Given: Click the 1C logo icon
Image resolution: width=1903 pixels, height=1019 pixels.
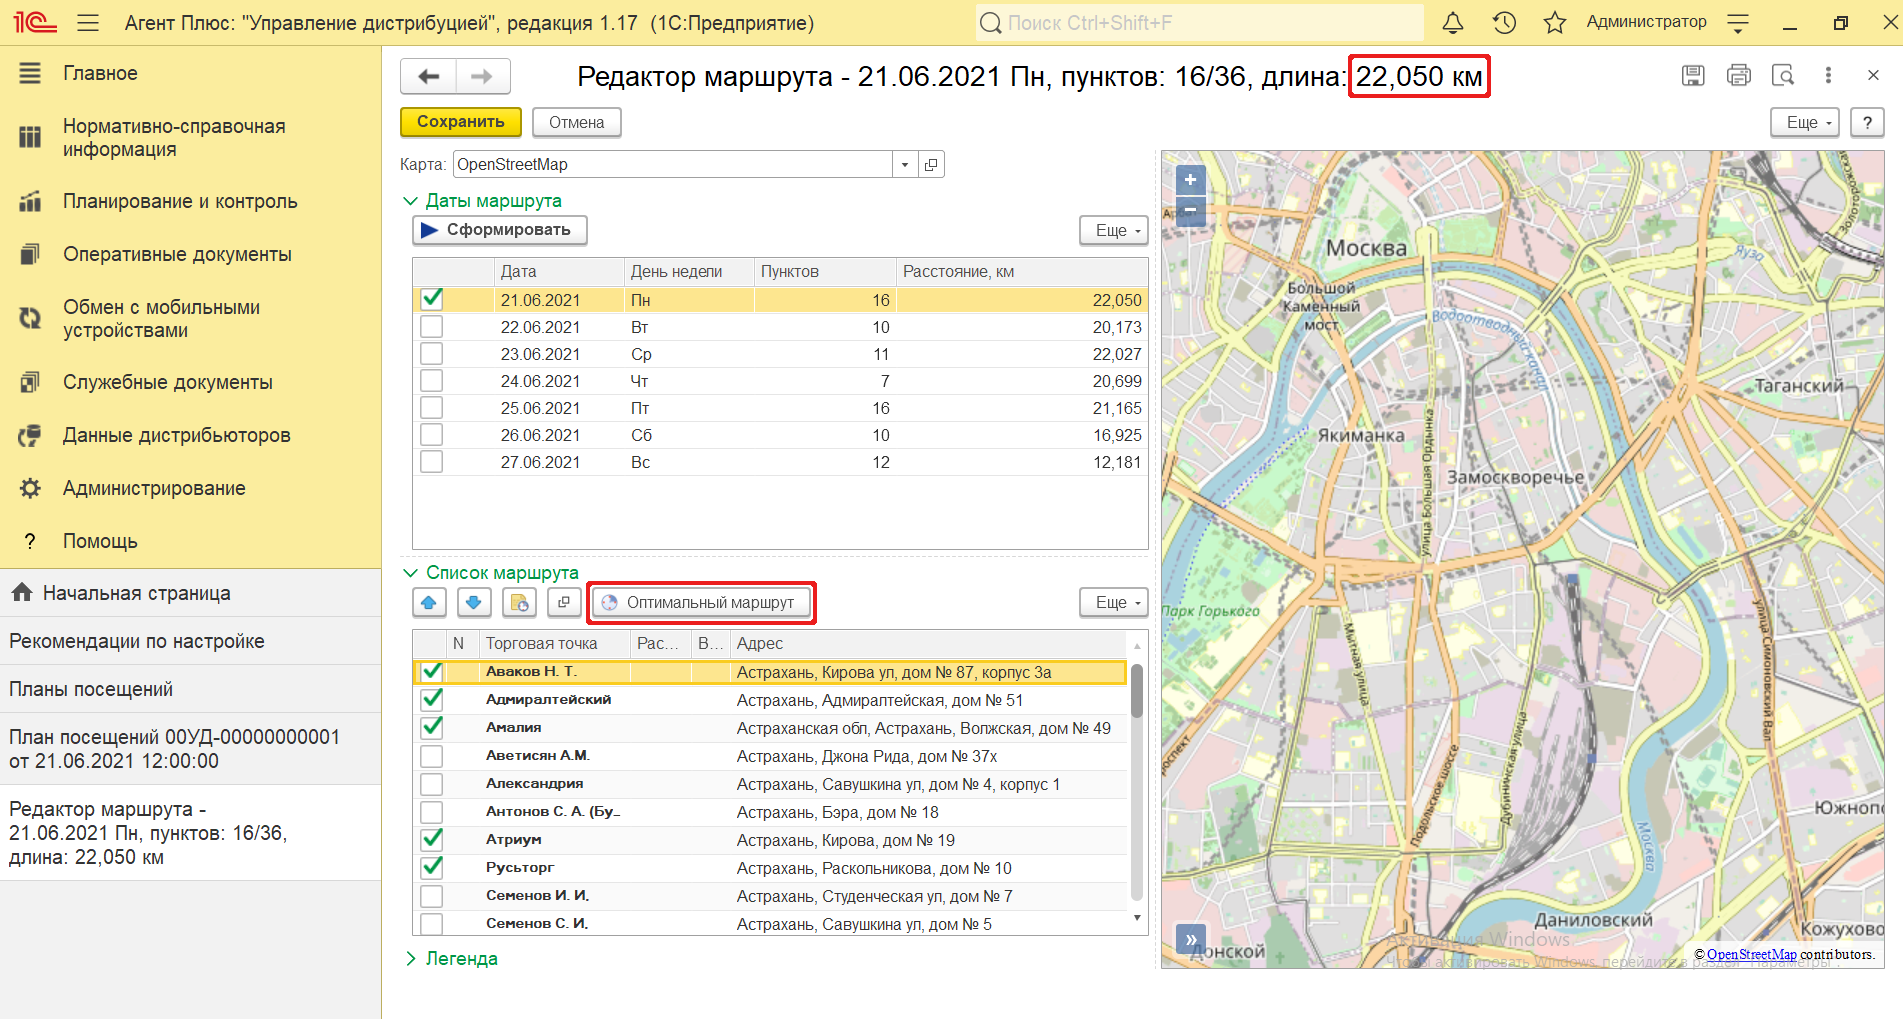Looking at the screenshot, I should 35,21.
